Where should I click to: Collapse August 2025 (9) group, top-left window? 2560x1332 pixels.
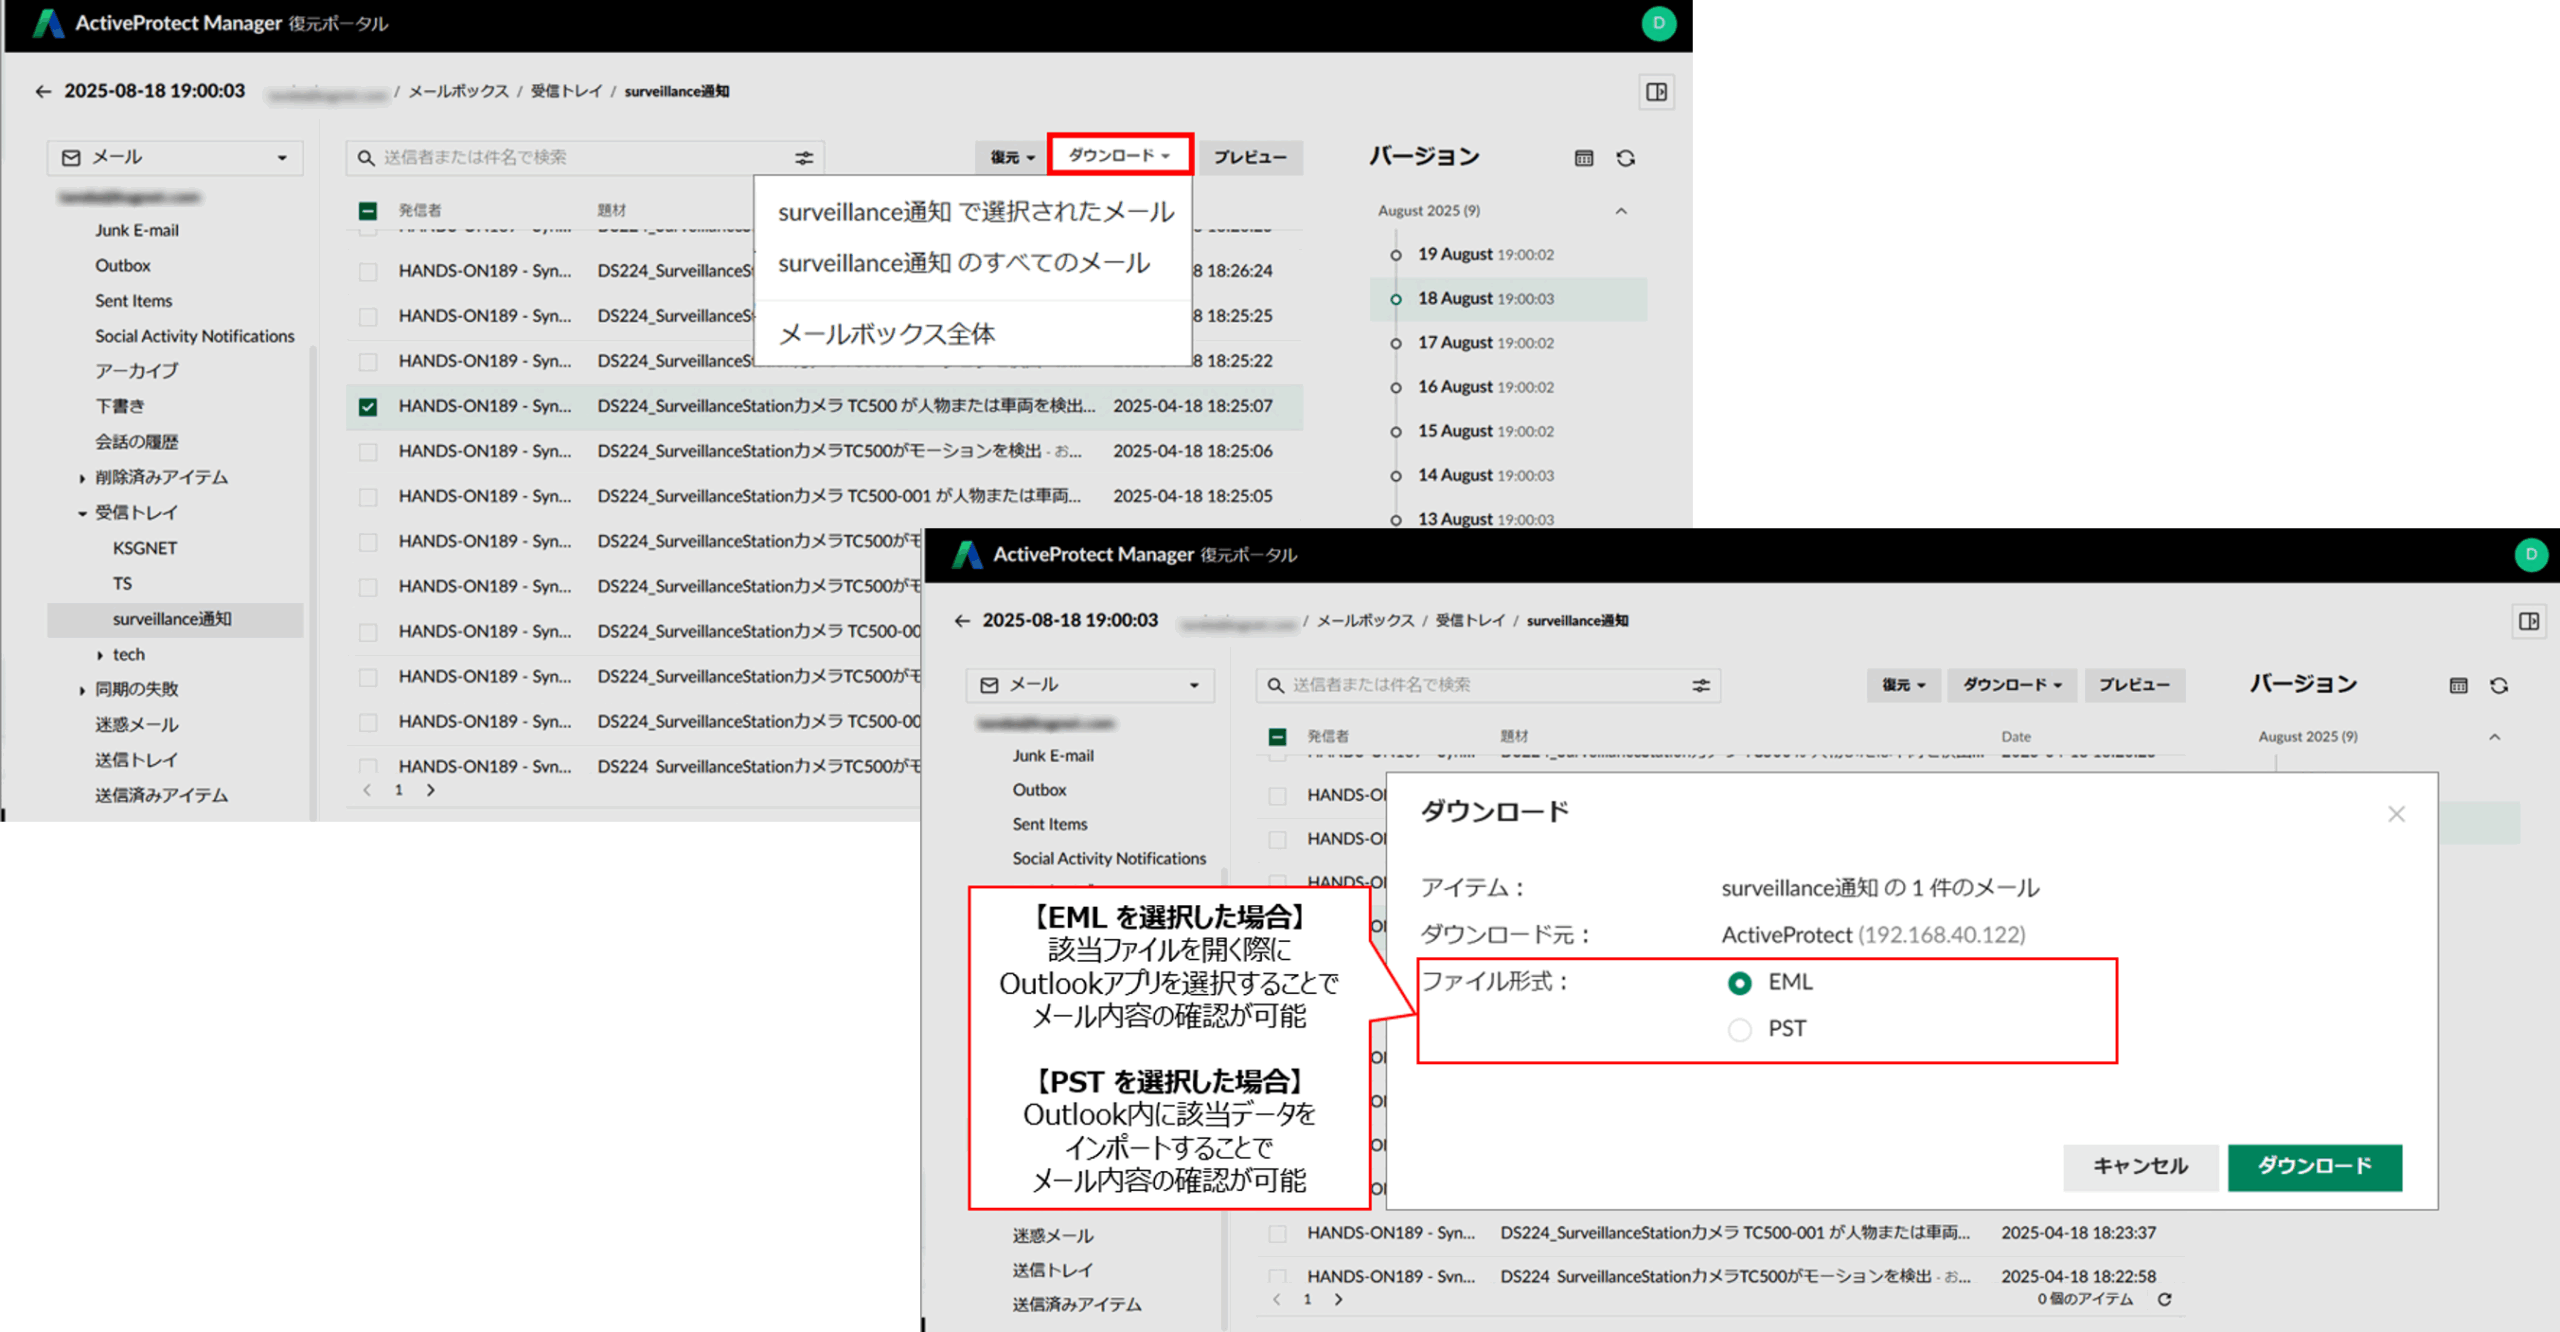pyautogui.click(x=1621, y=211)
